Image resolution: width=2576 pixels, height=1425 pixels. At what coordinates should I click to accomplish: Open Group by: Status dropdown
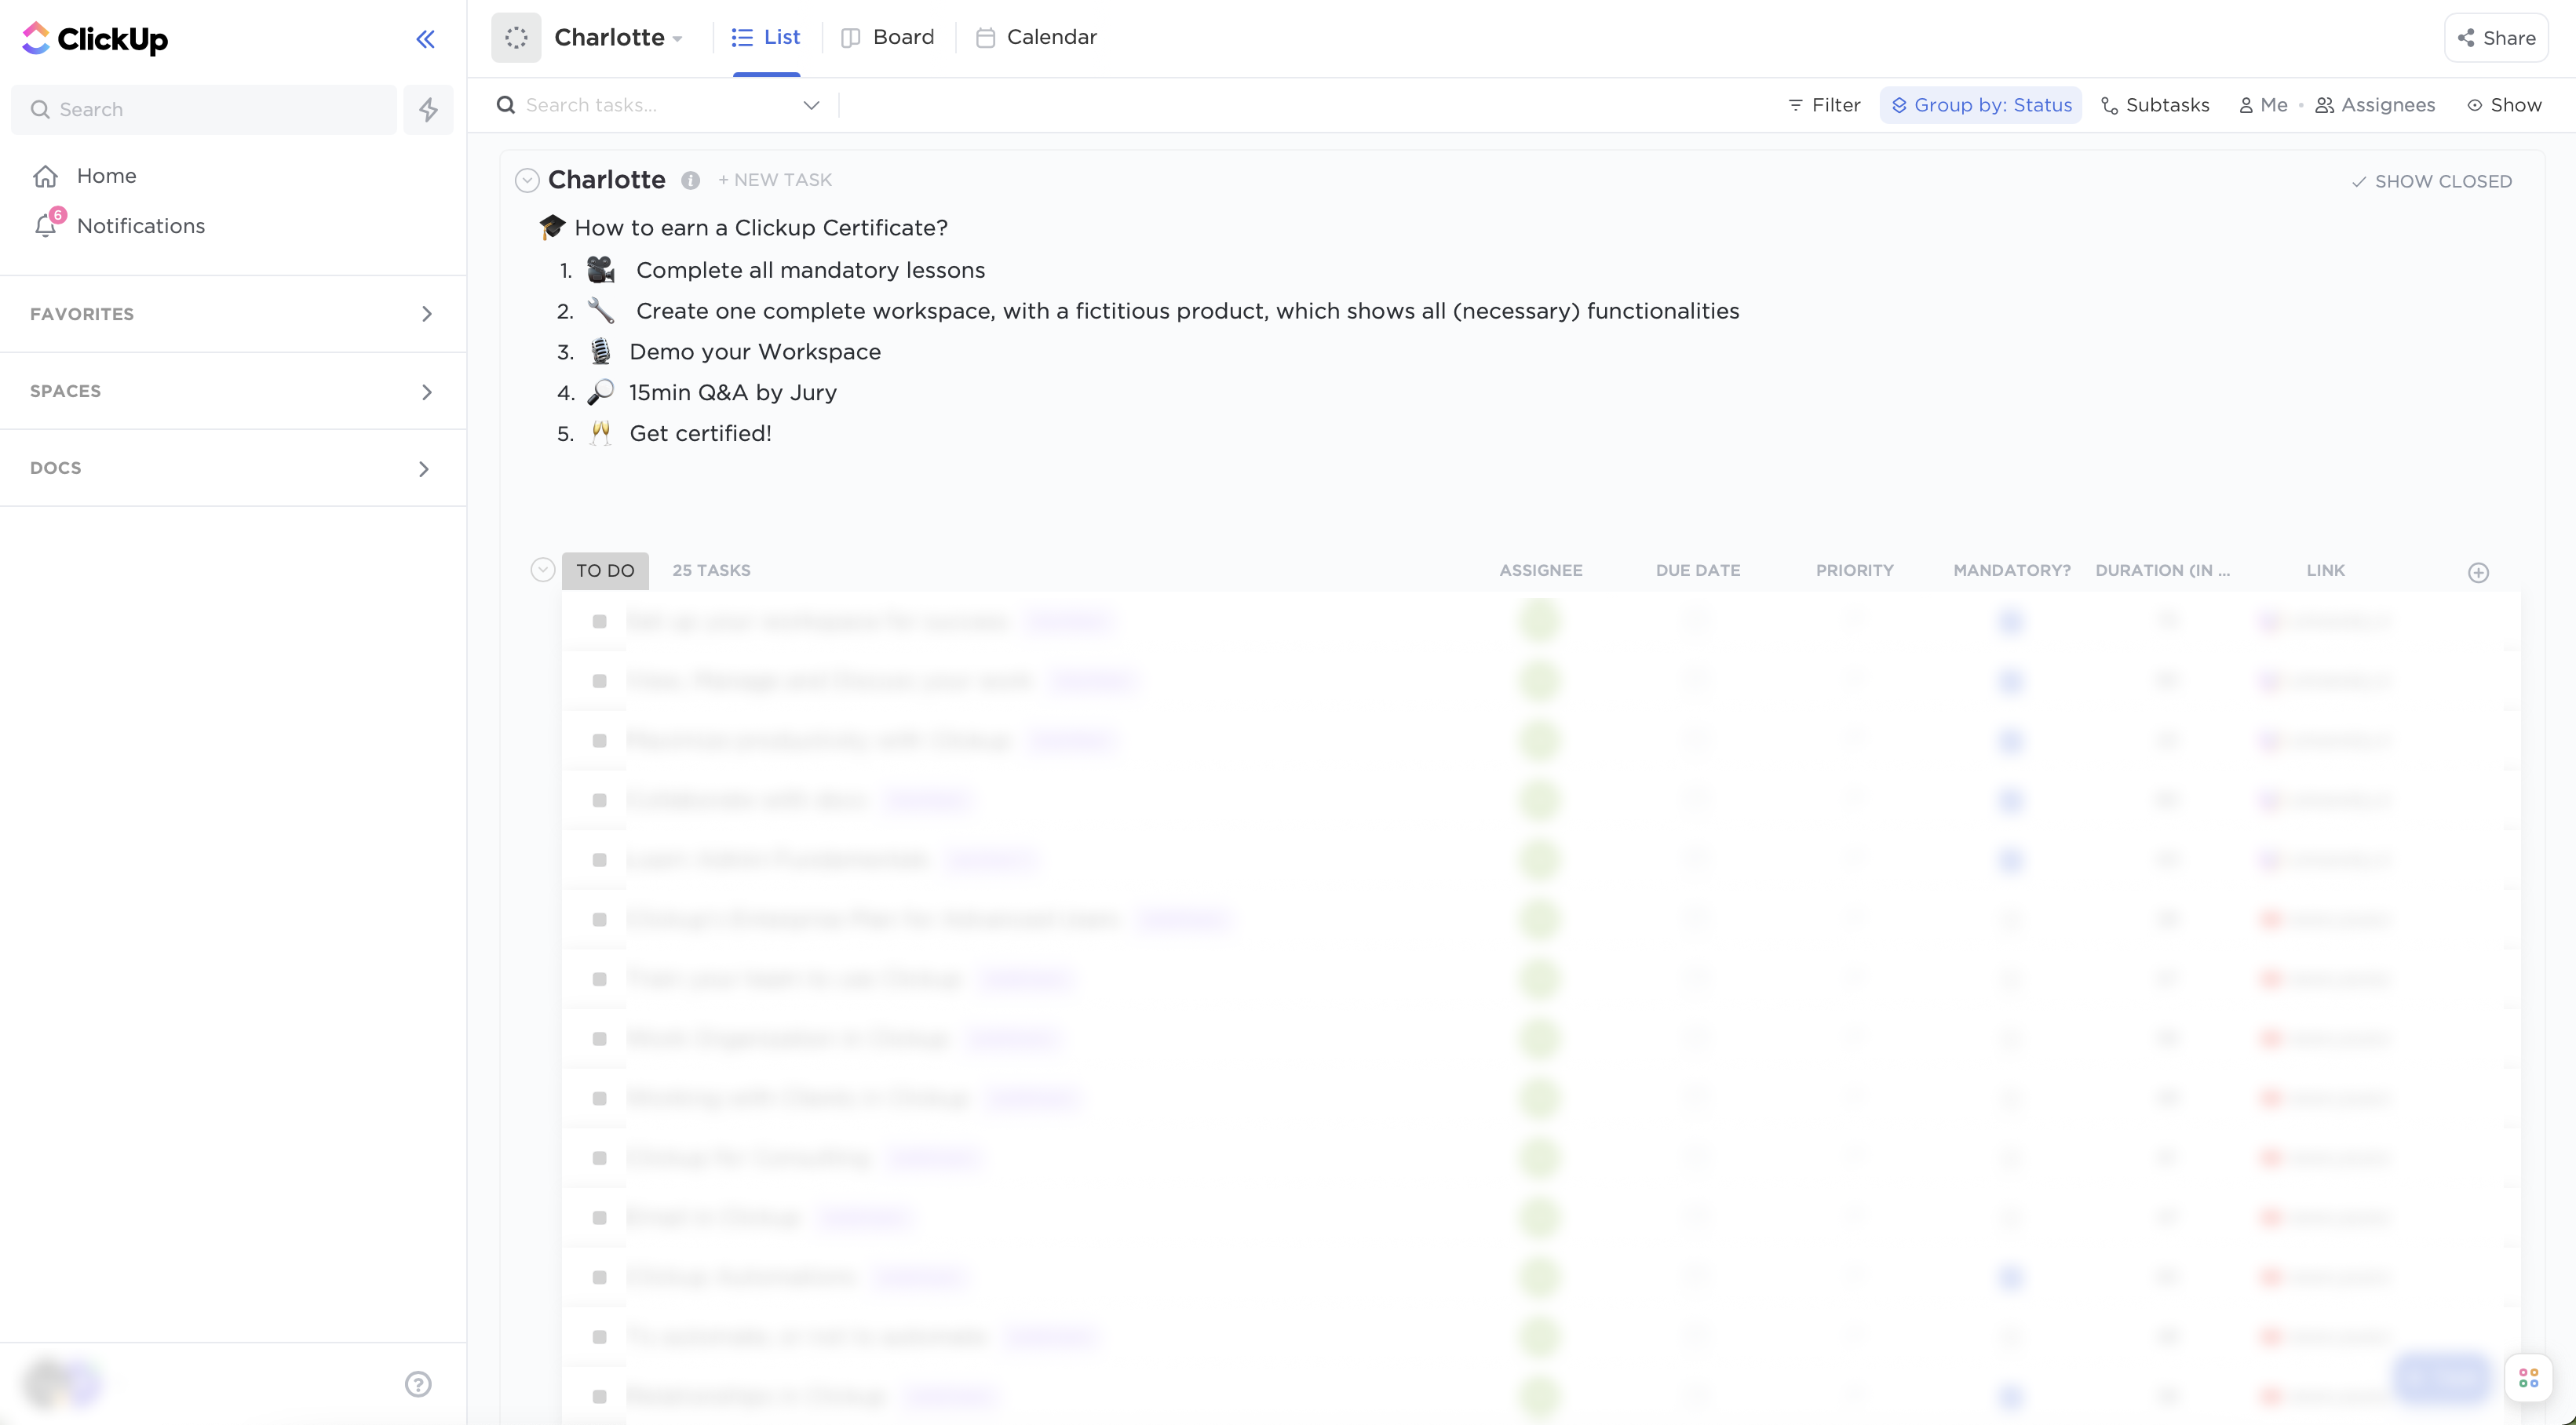pos(1981,105)
